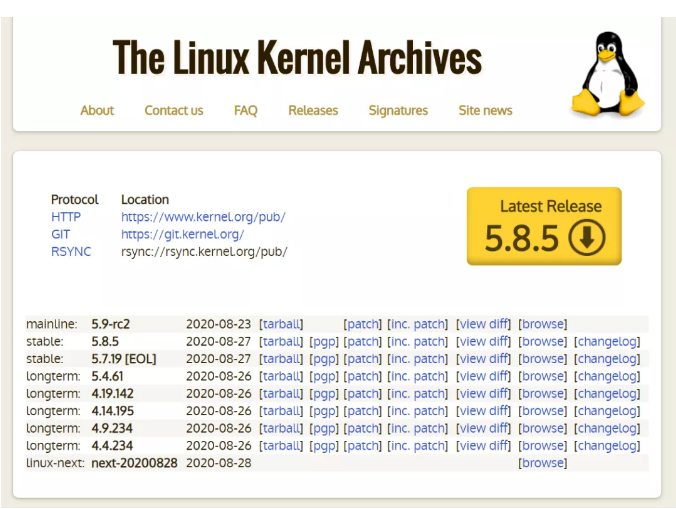The height and width of the screenshot is (509, 676).
Task: Click the Tux penguin logo
Action: pos(607,74)
